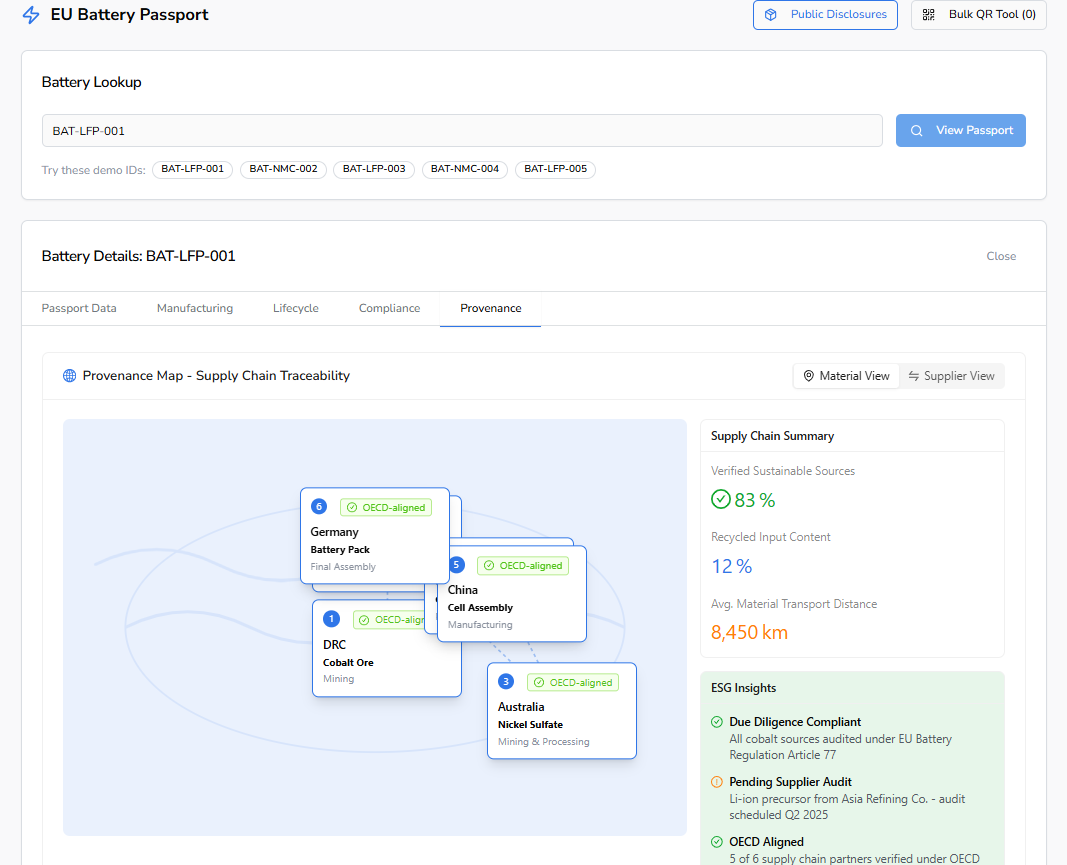The height and width of the screenshot is (865, 1067).
Task: Click the Pending Supplier Audit text
Action: point(790,782)
